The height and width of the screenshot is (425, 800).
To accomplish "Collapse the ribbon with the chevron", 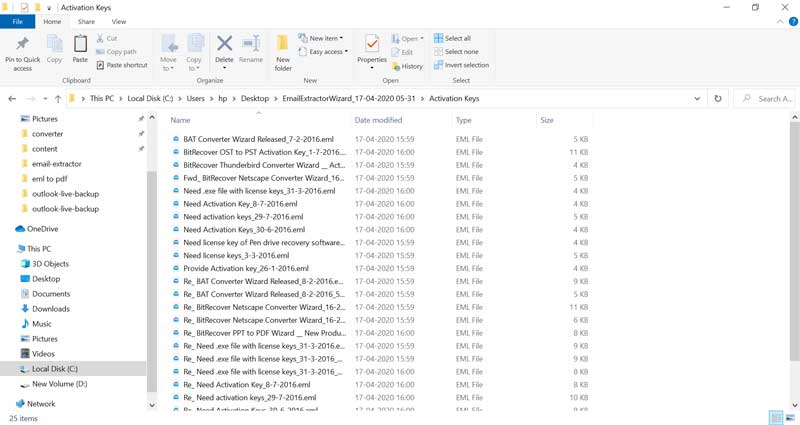I will [x=780, y=21].
